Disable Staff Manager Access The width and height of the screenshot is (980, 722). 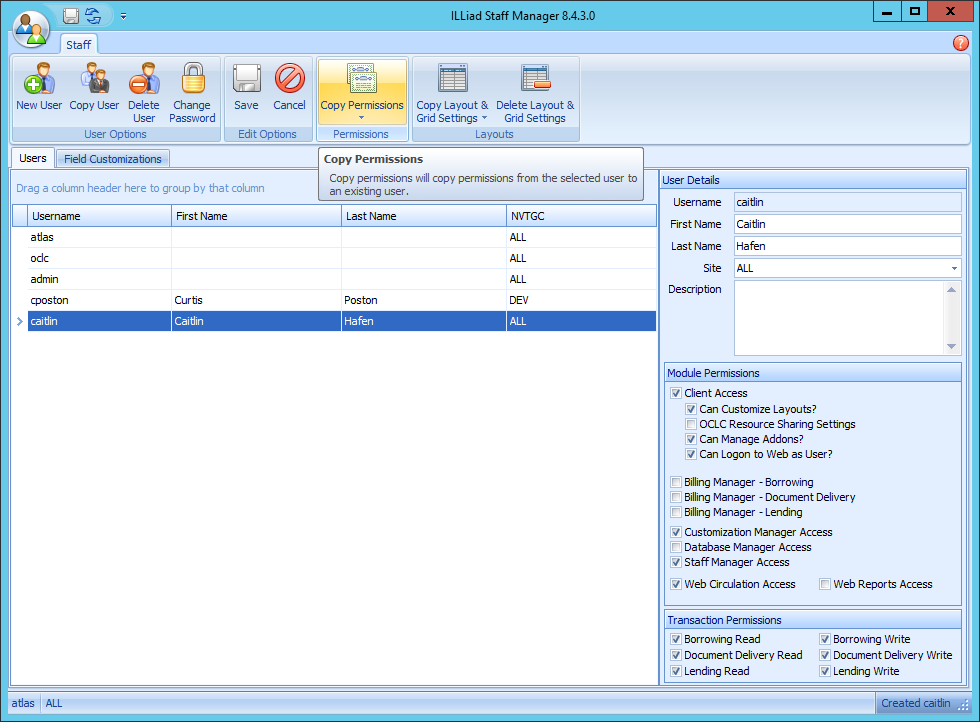tap(675, 562)
